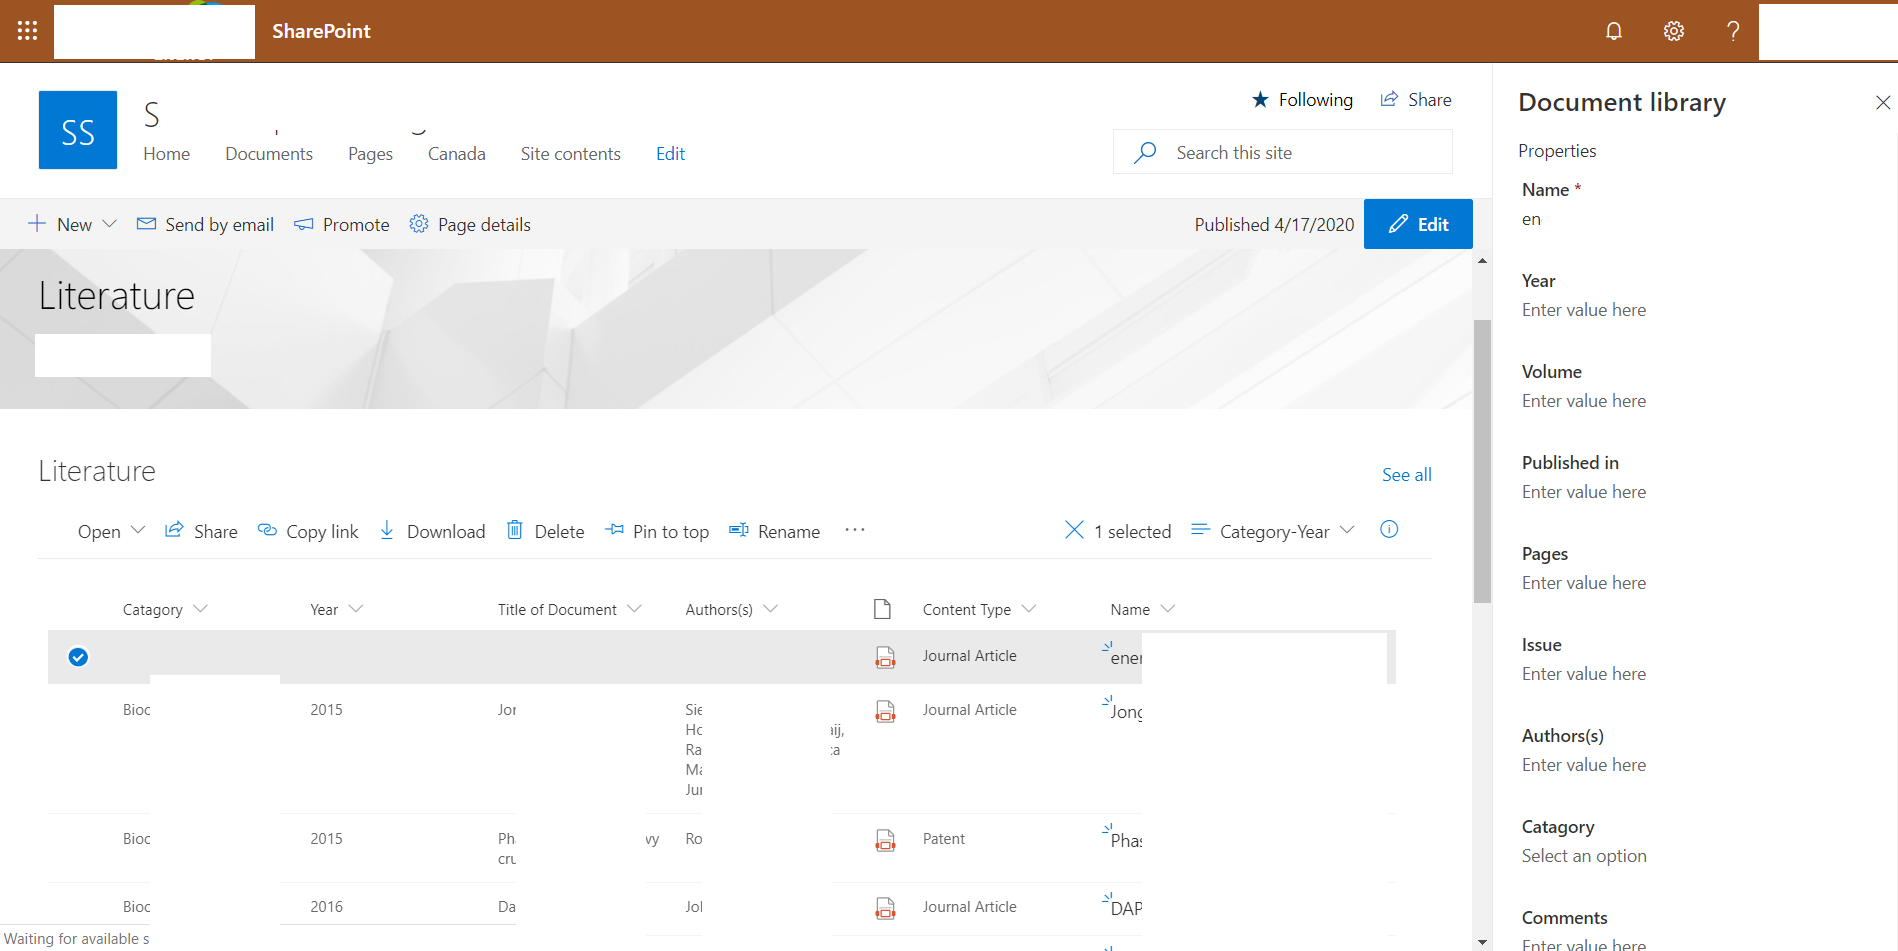Click the Edit link in site navigation
Image resolution: width=1898 pixels, height=951 pixels.
click(x=670, y=153)
